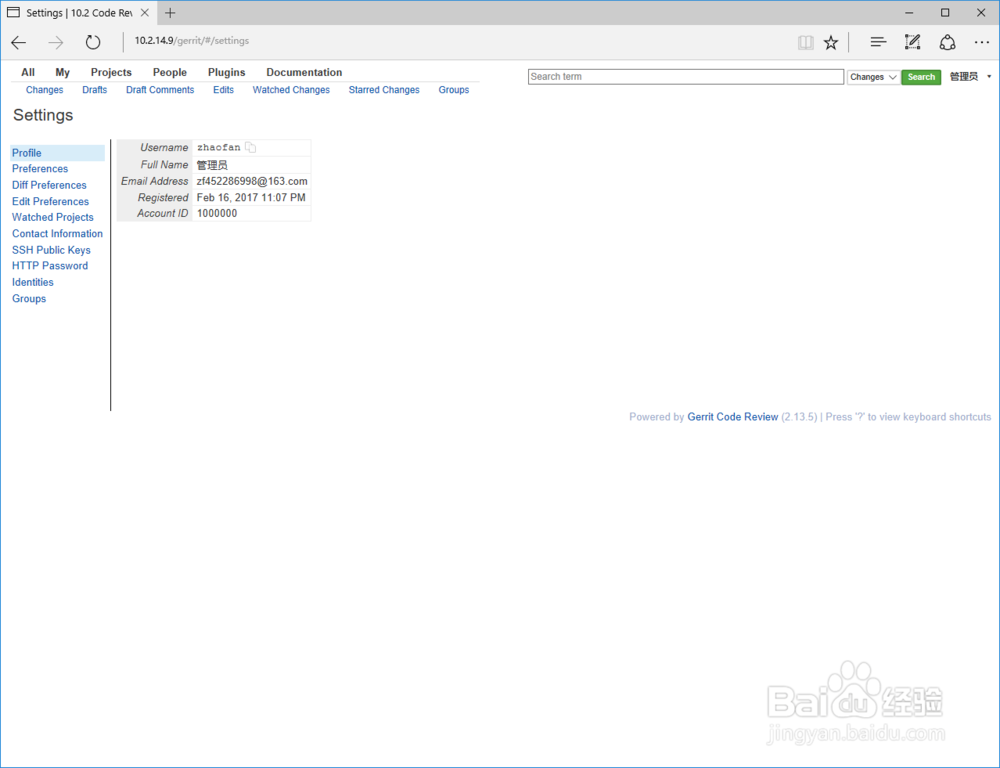Open Make a Web Note pen icon
The width and height of the screenshot is (1000, 768).
(913, 42)
